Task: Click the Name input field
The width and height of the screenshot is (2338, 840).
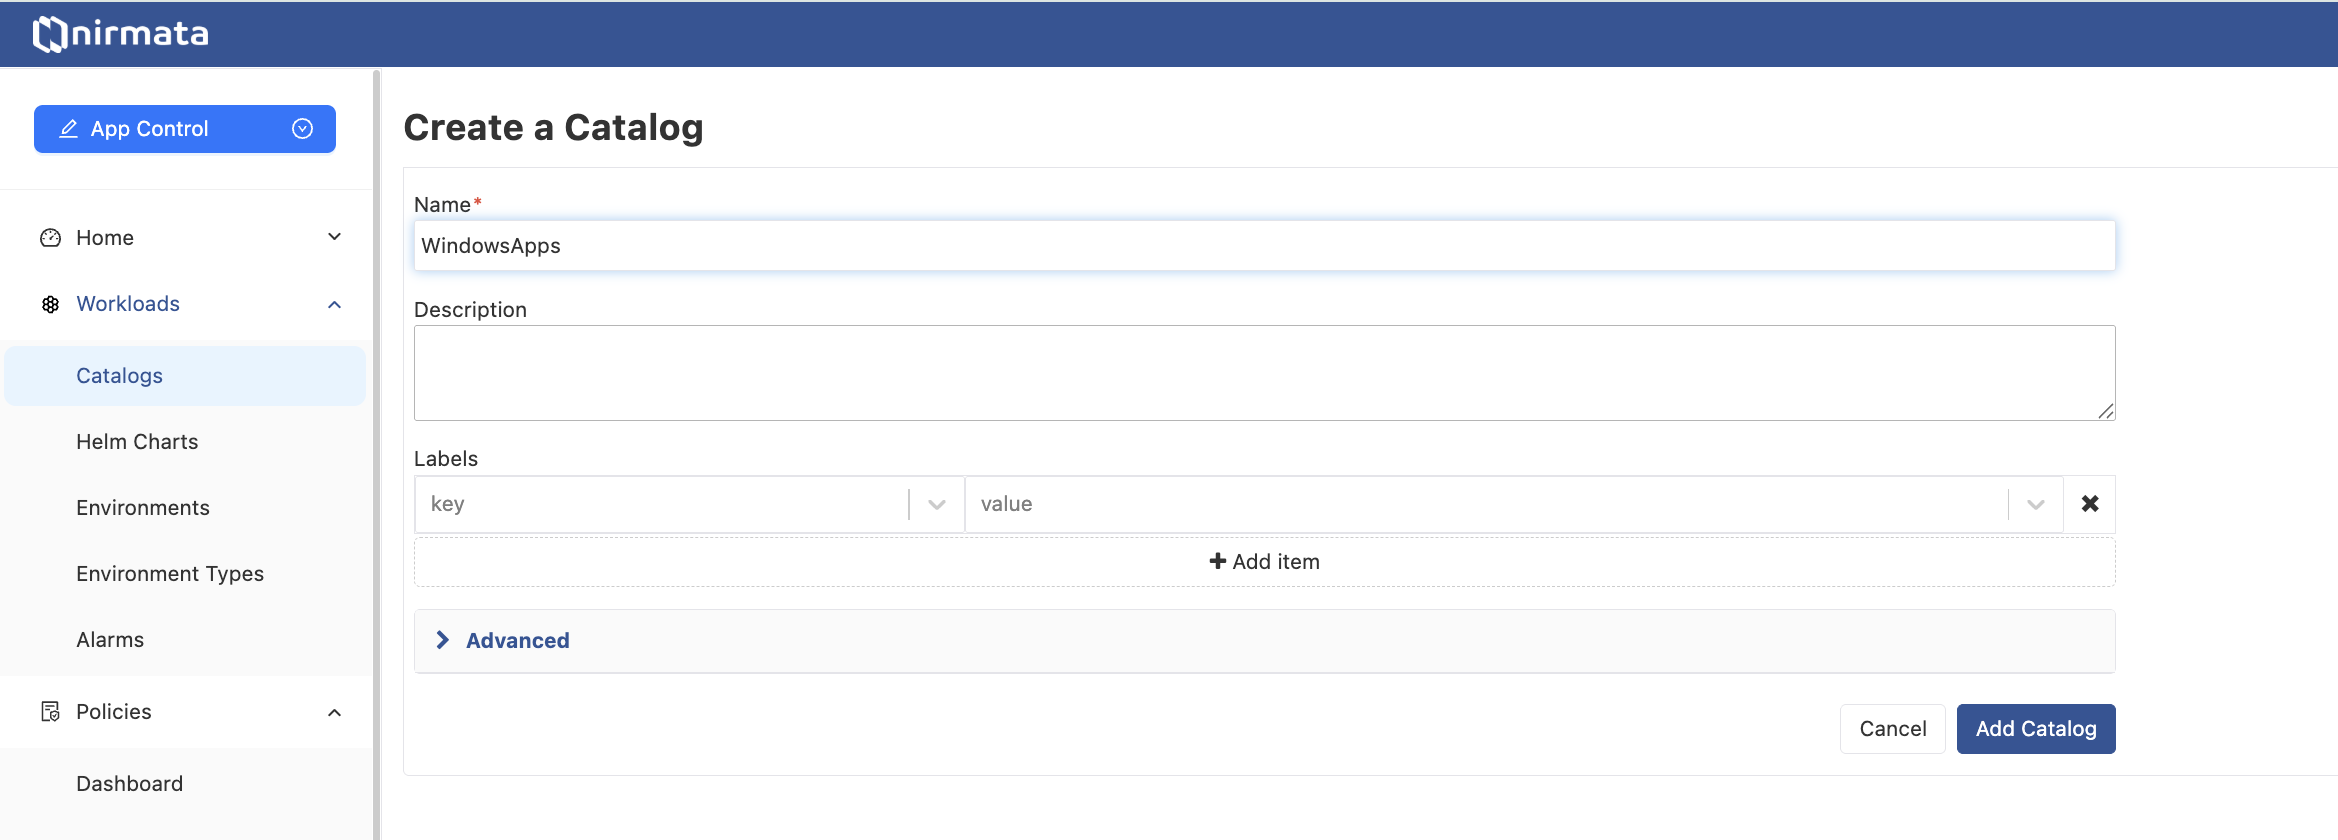Action: click(1264, 246)
